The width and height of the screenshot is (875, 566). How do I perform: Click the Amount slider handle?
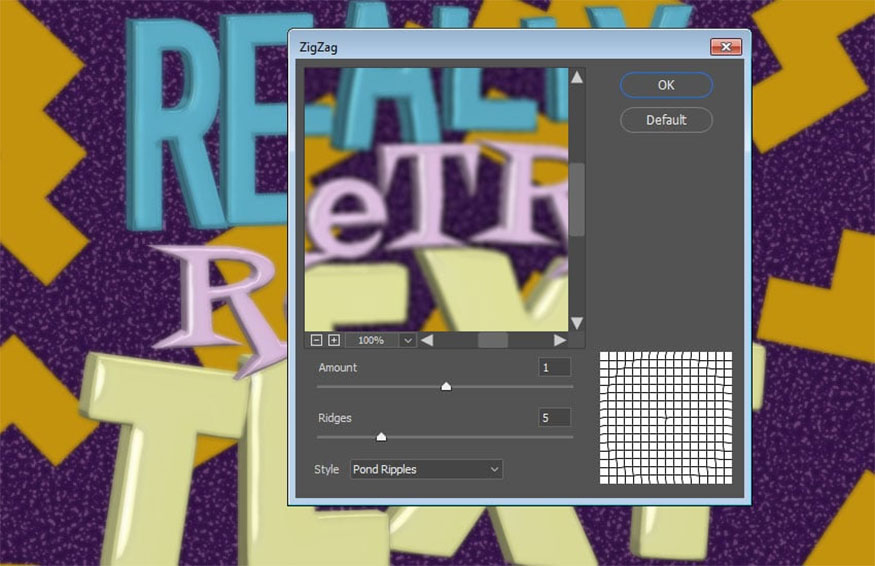[x=446, y=386]
